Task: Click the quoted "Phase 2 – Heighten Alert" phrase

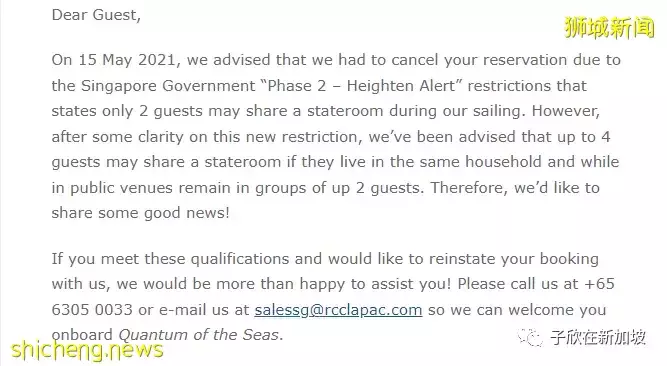Action: click(x=362, y=86)
